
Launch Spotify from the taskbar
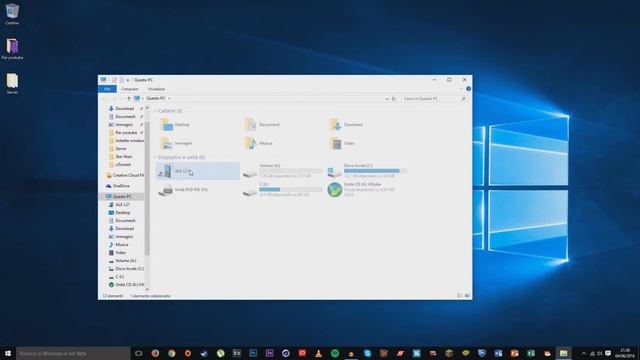[x=335, y=353]
